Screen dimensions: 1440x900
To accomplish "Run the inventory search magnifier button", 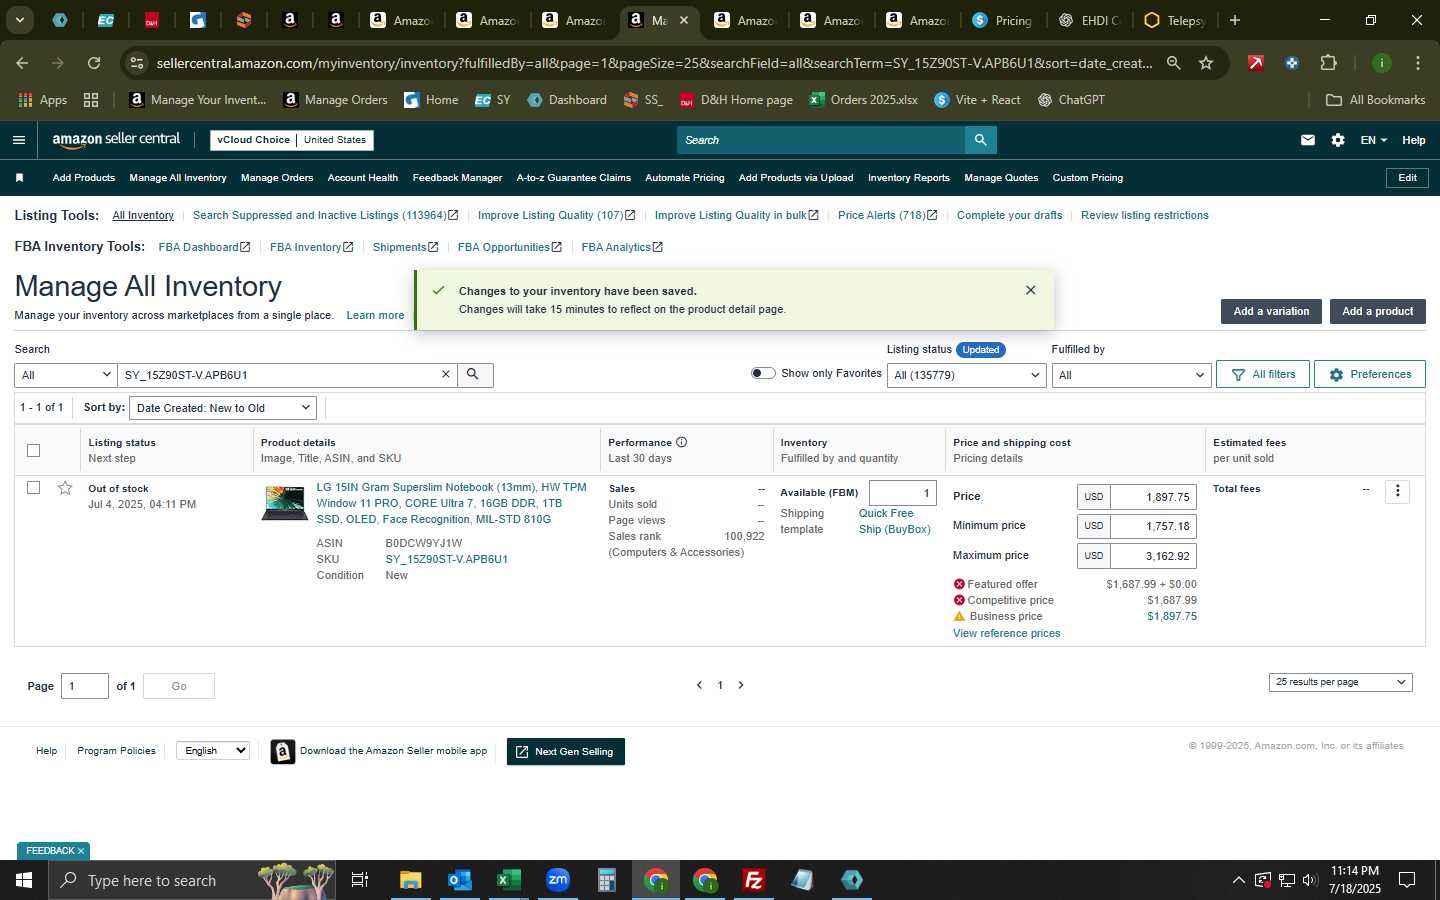I will tap(474, 375).
